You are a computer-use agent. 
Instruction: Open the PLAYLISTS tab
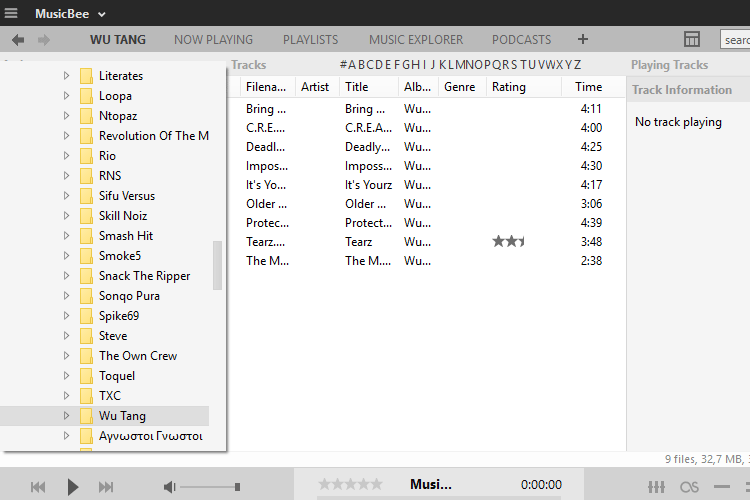(x=310, y=40)
